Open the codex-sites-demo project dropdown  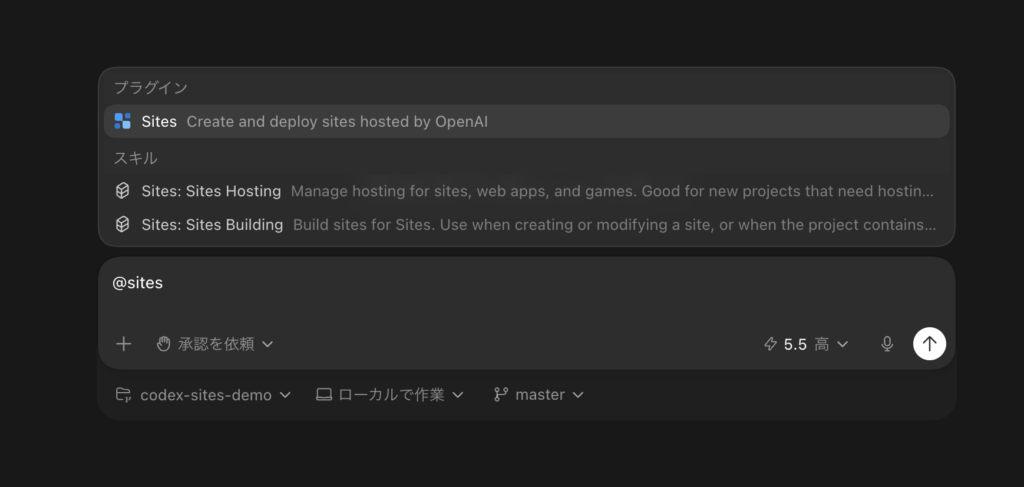pyautogui.click(x=203, y=395)
